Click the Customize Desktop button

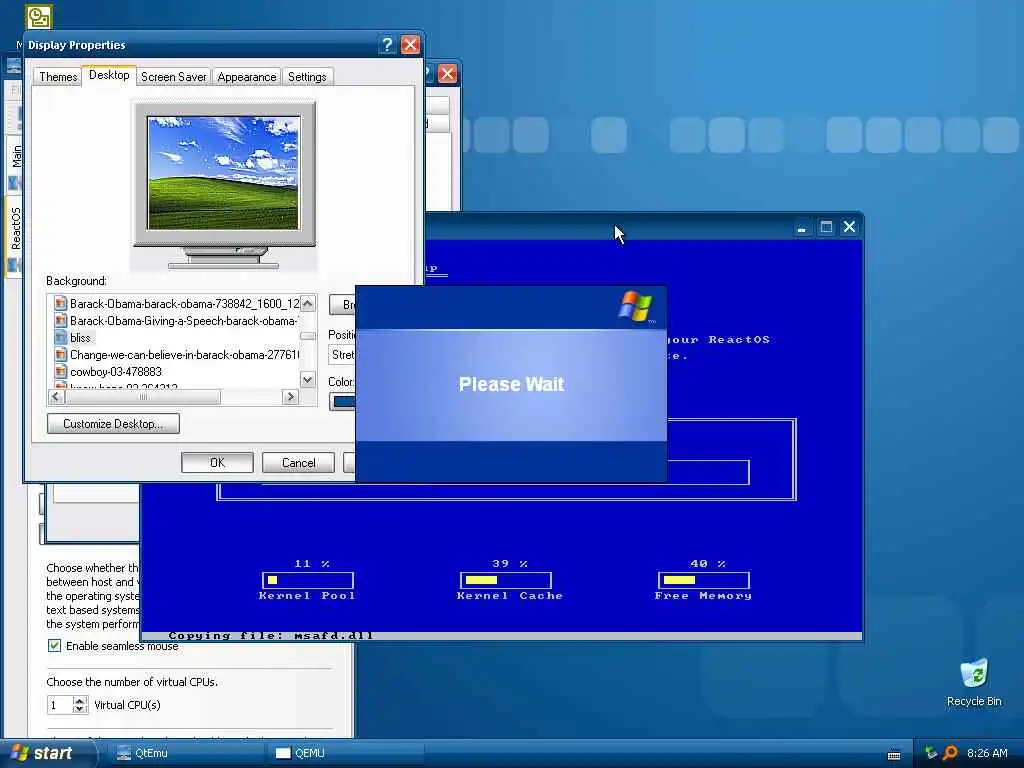pyautogui.click(x=113, y=424)
